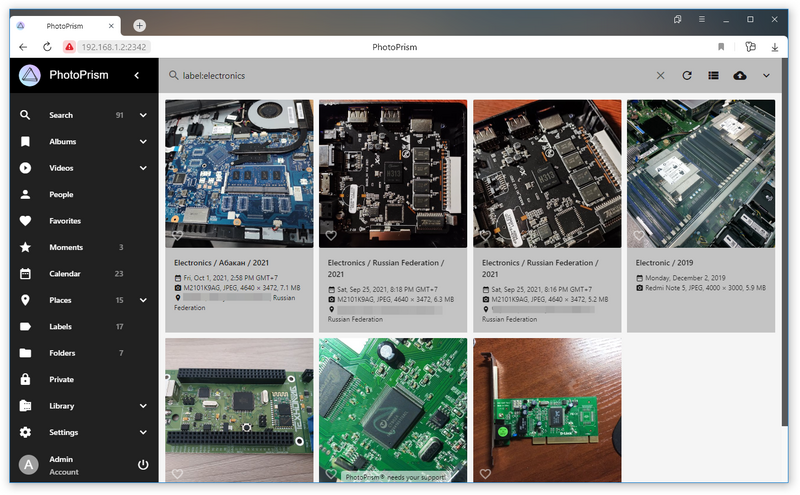
Task: Click the browser collections icon at top
Action: [678, 19]
